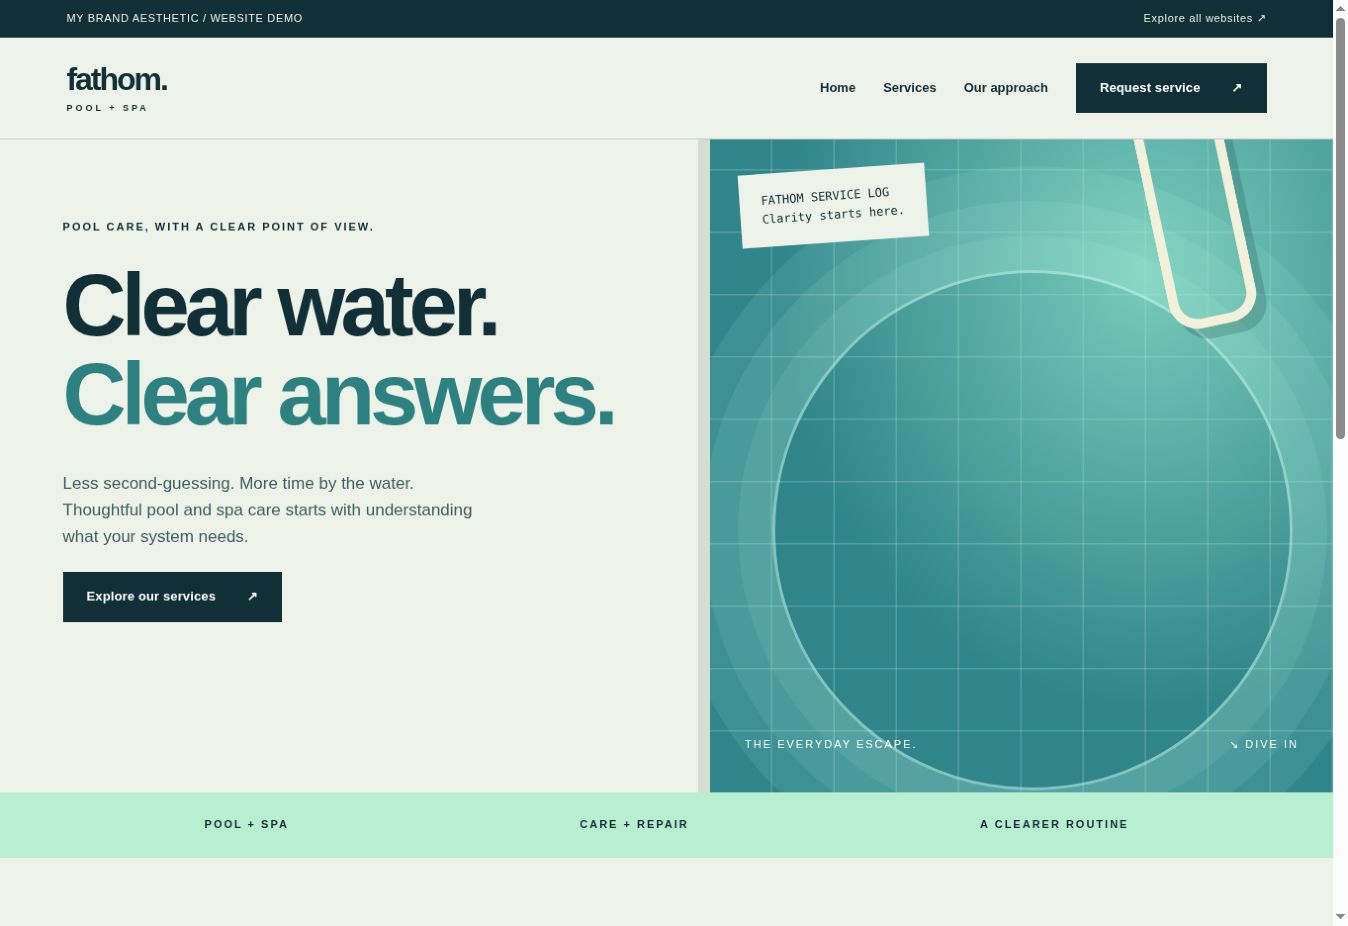
Task: Click the POOL + SPA subtitle under the logo
Action: (107, 108)
